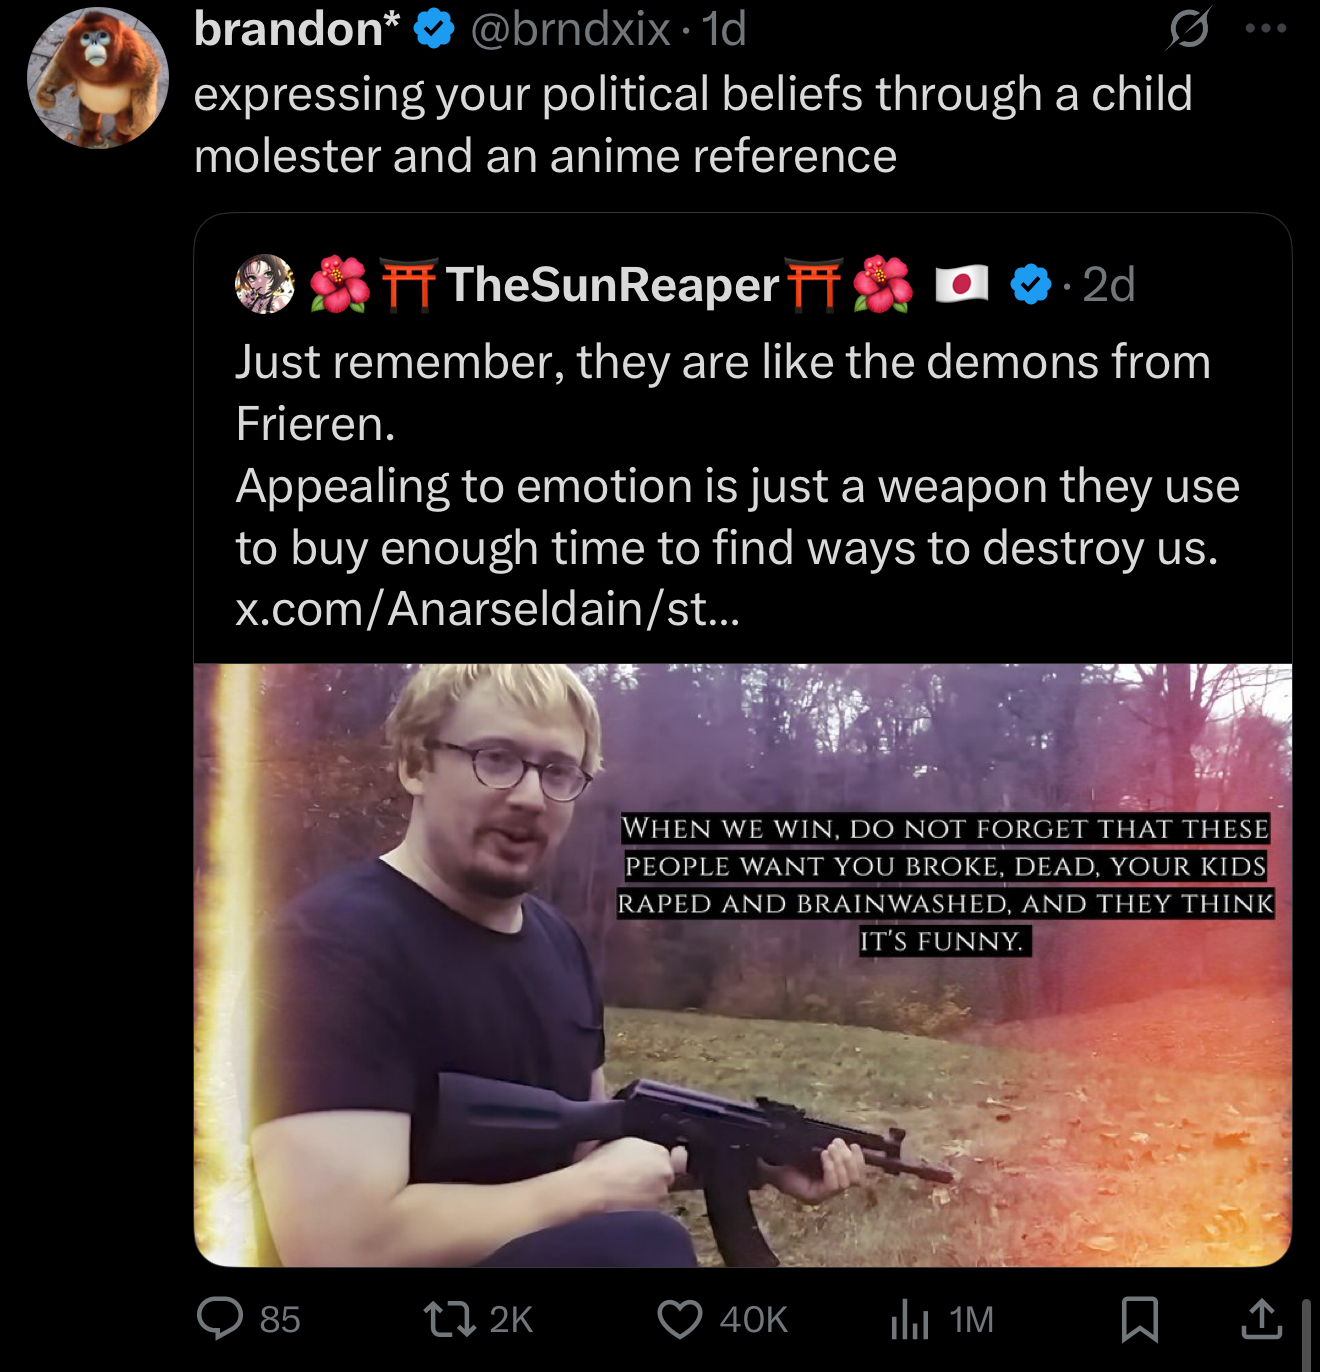Click the 40K likes count
Screen dimensions: 1320x1372
(754, 1319)
